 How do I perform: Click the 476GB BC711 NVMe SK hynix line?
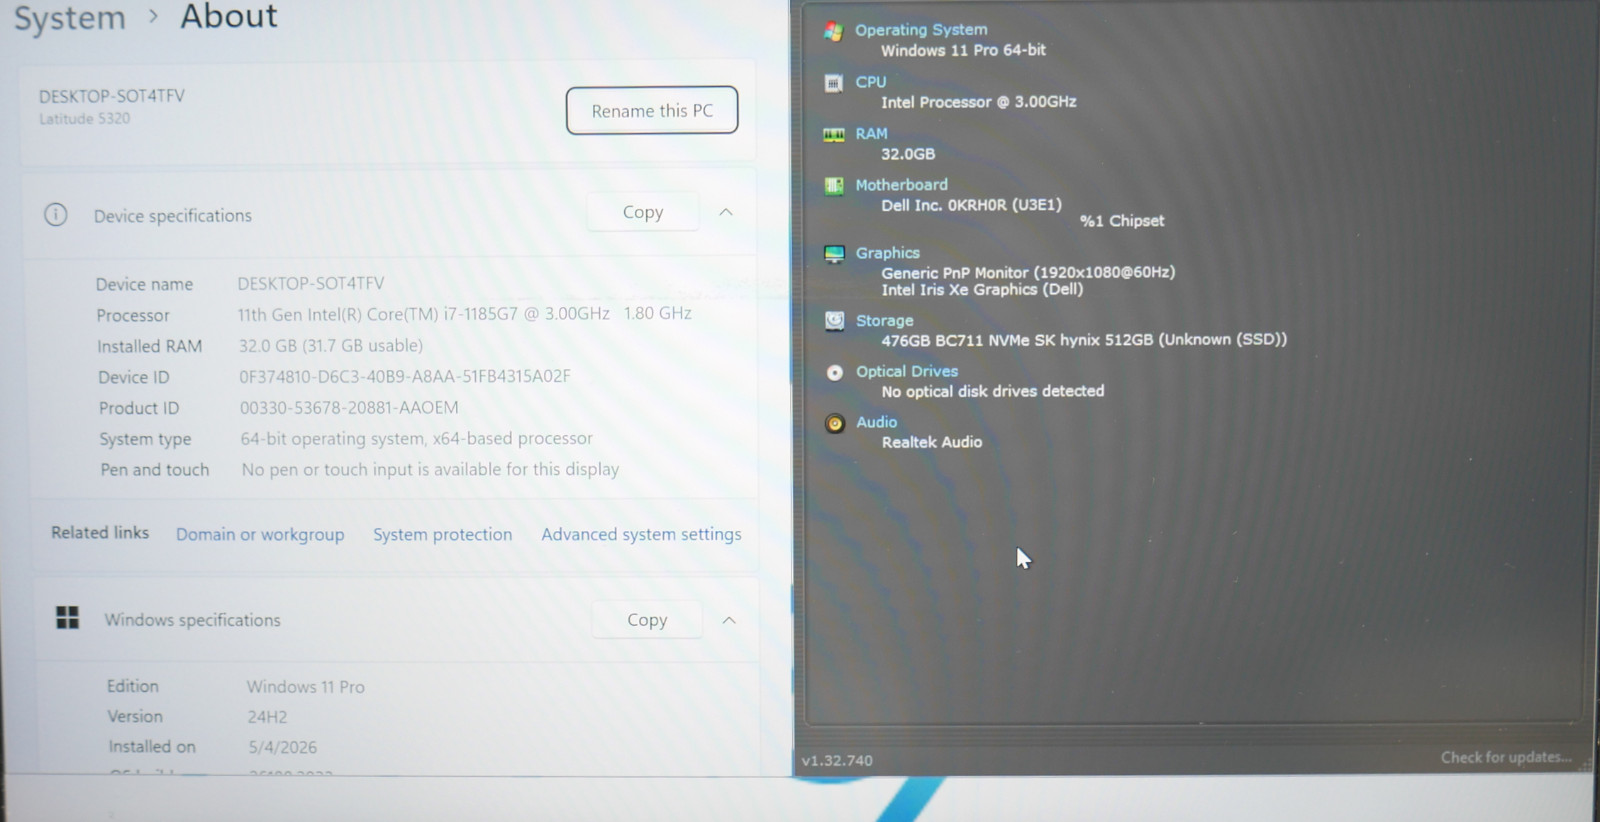coord(1084,340)
